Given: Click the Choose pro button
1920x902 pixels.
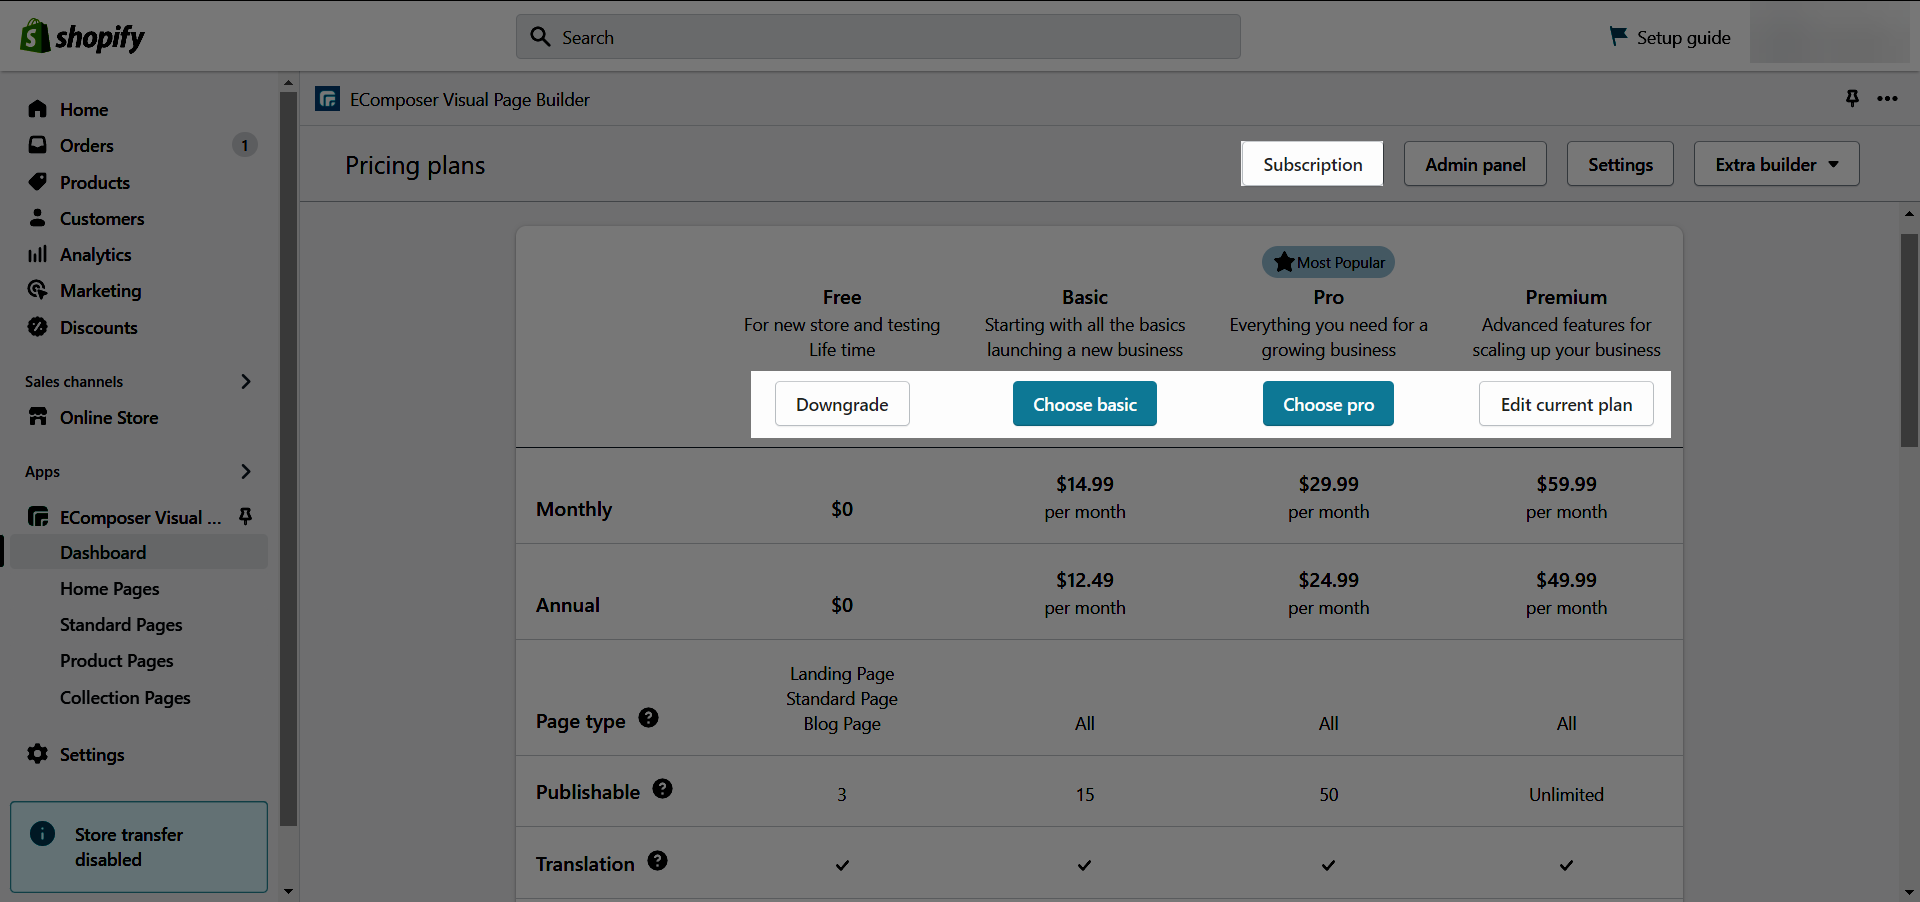Looking at the screenshot, I should (x=1328, y=404).
